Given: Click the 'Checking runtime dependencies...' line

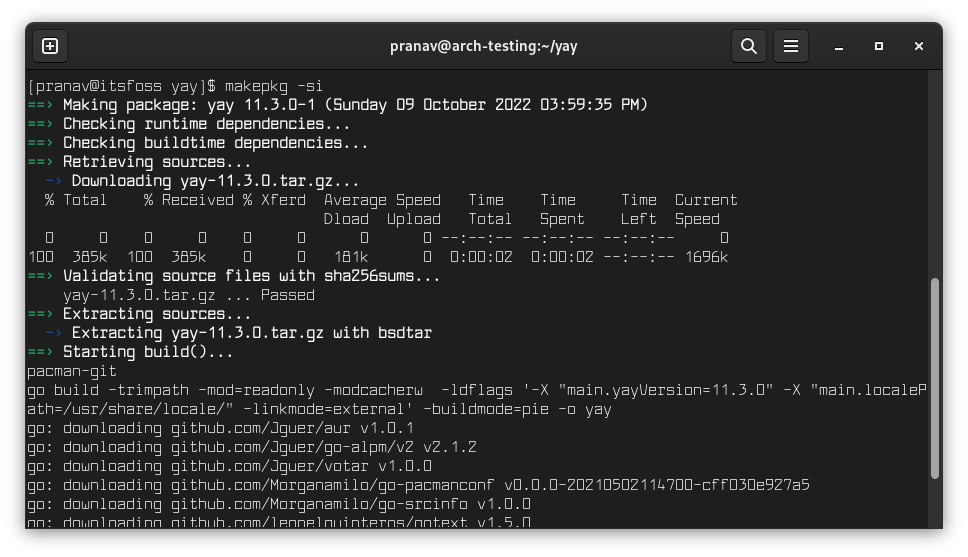Looking at the screenshot, I should click(206, 124).
